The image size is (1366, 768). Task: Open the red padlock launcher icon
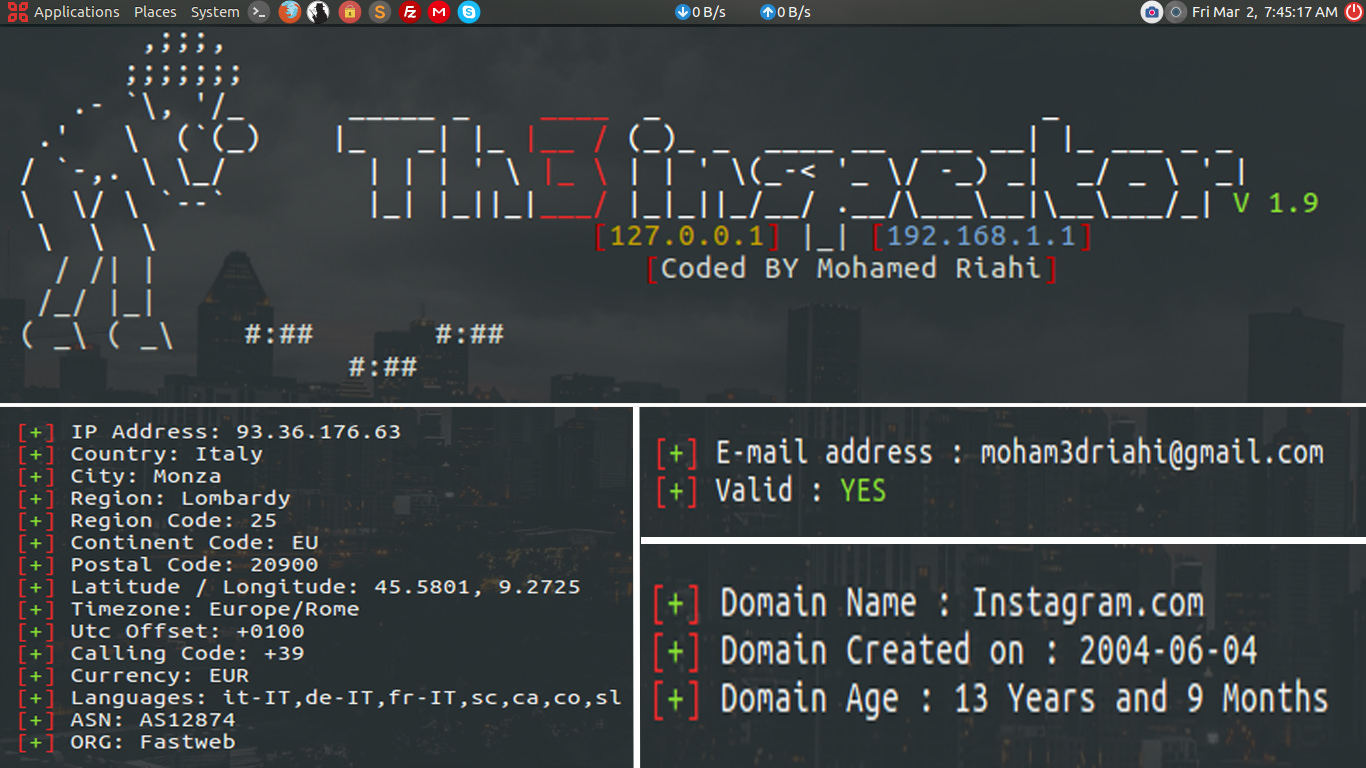349,12
